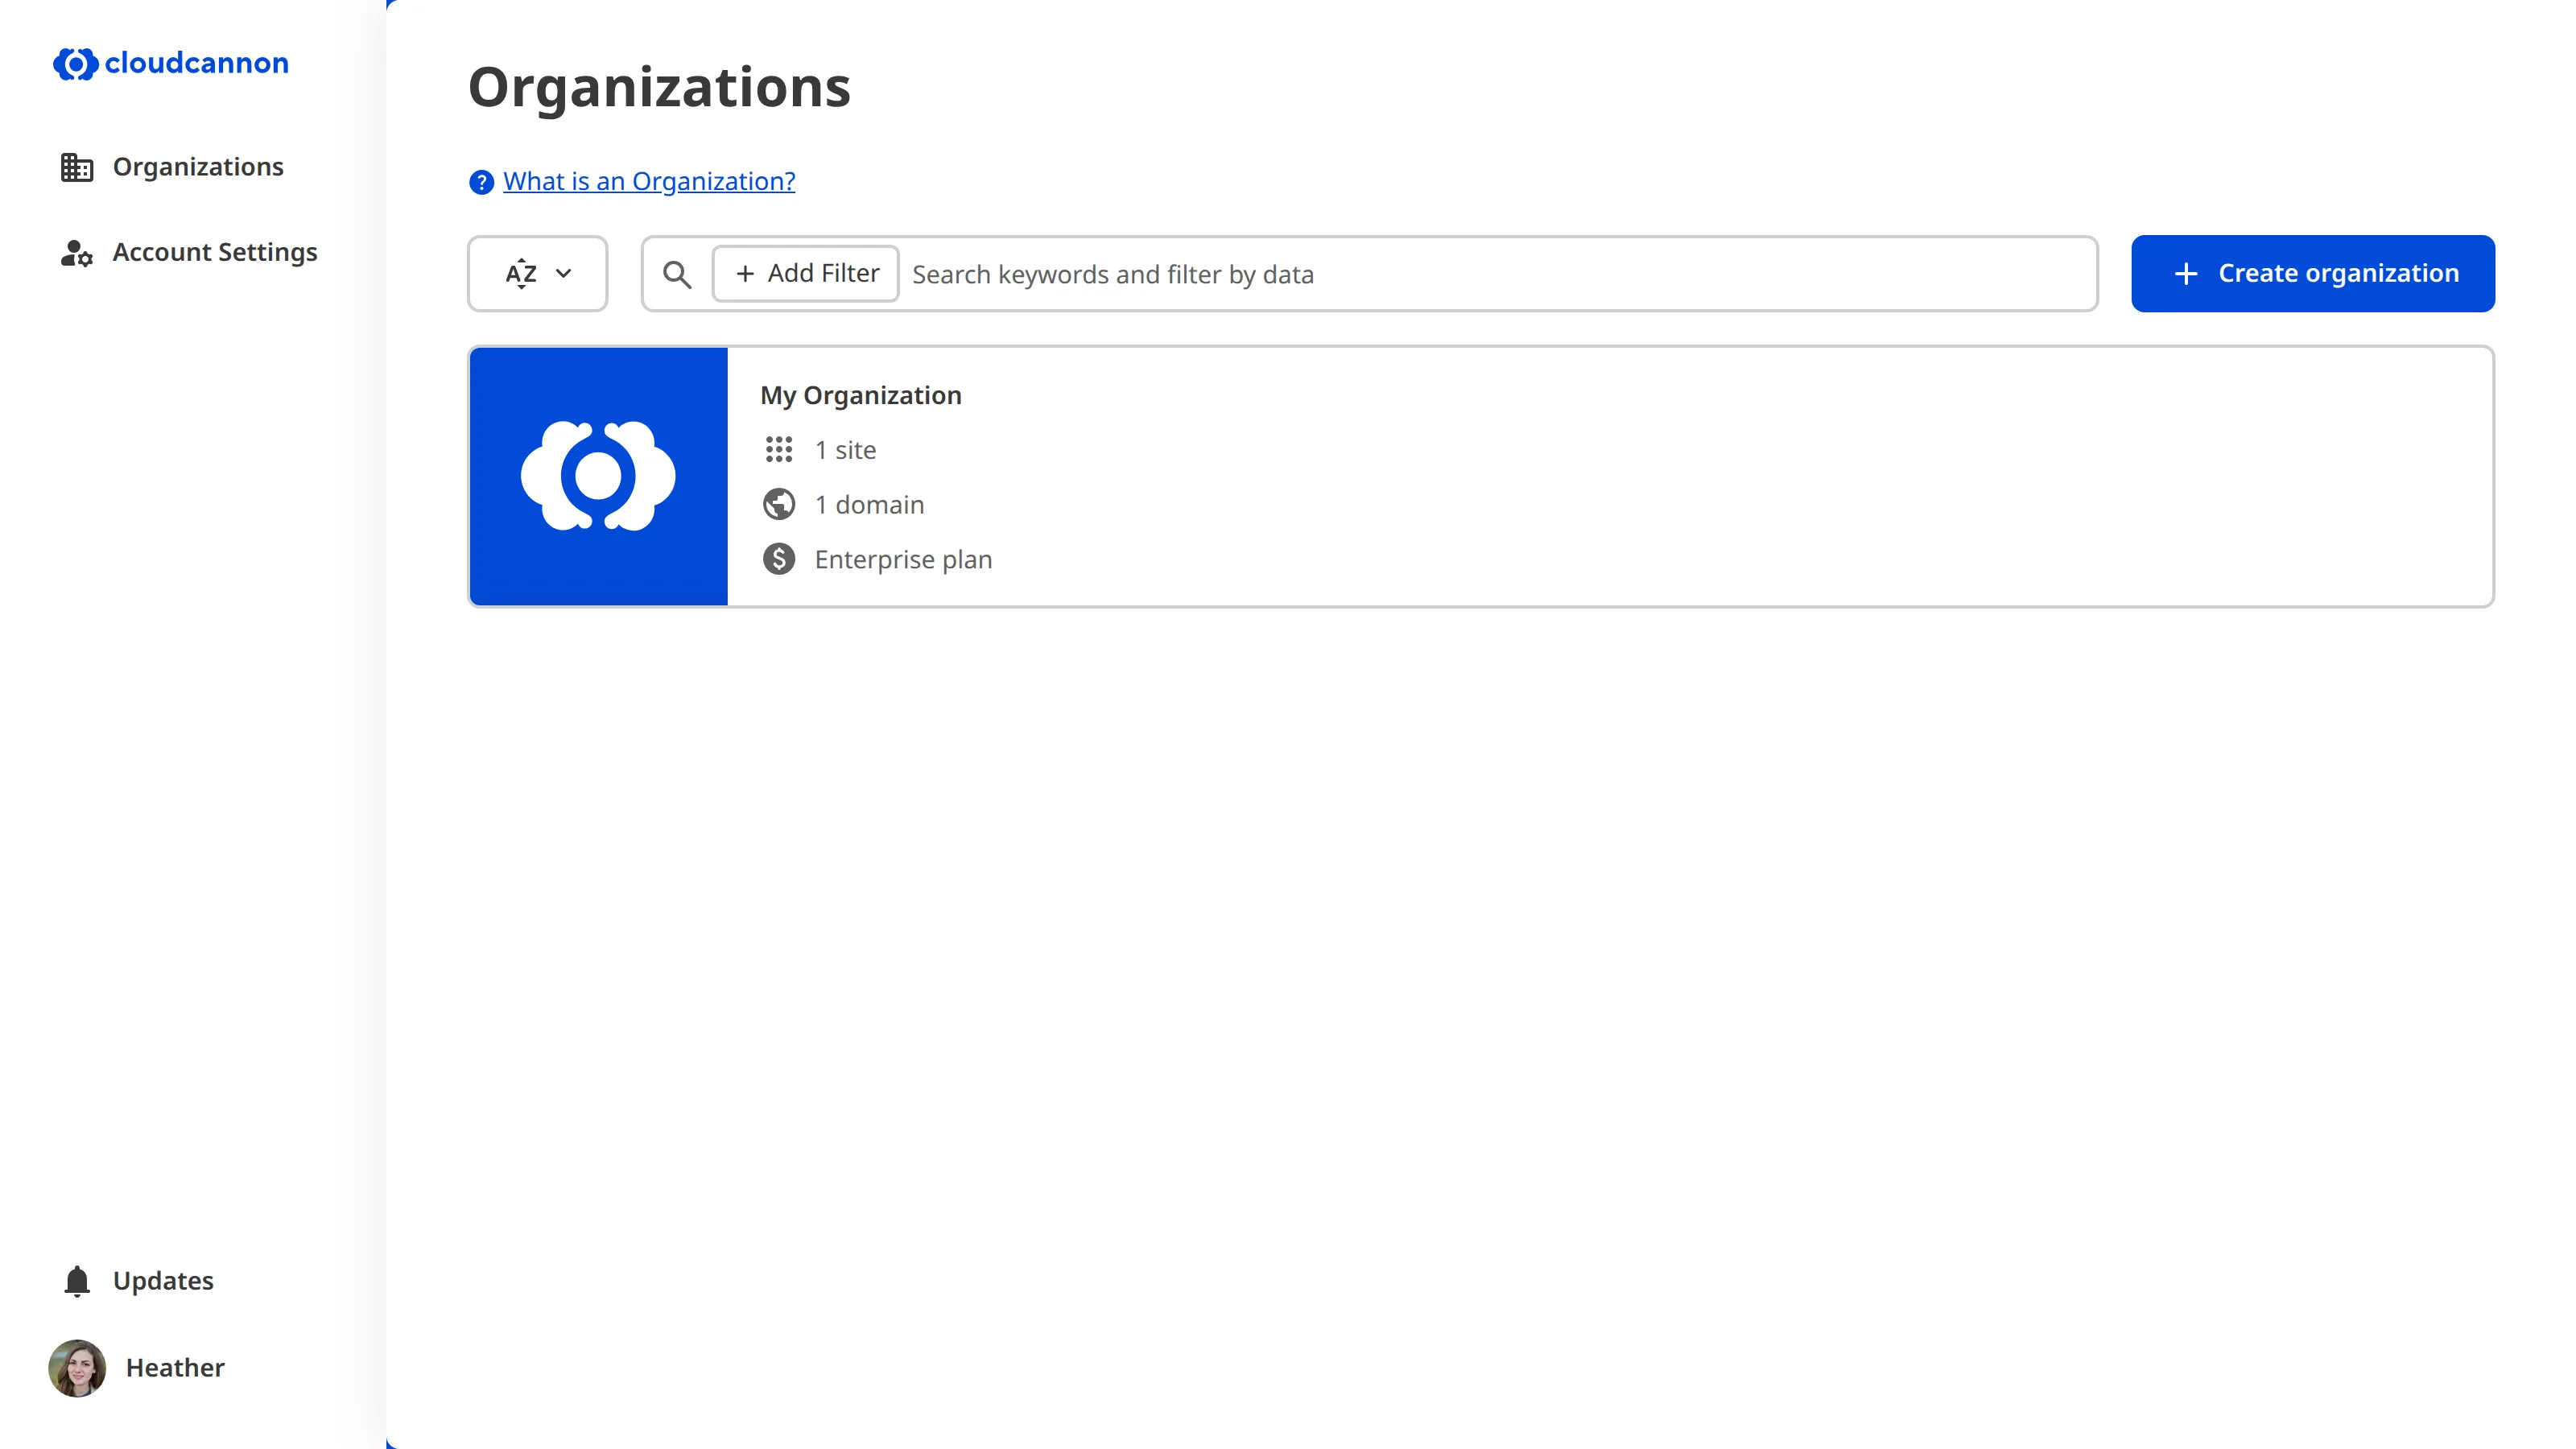Open the Add Filter selector
2576x1449 pixels.
click(804, 273)
